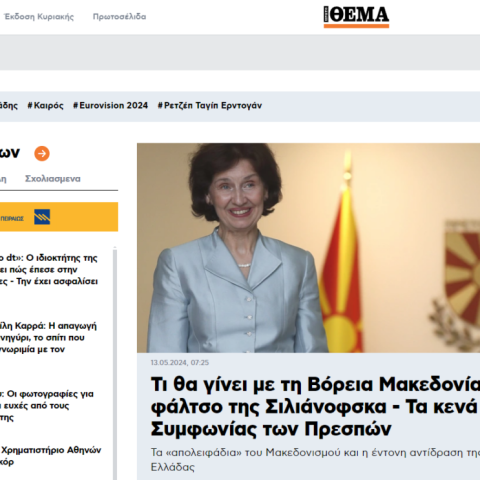Click the 13.05.2024, 07:25 timestamp
Image resolution: width=480 pixels, height=480 pixels.
(x=180, y=362)
